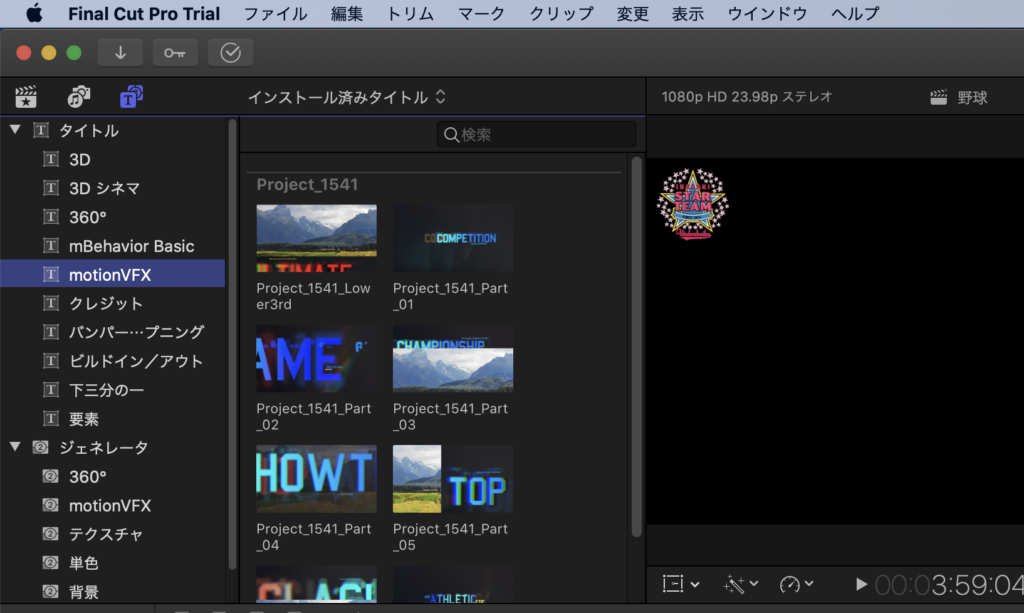
Task: Select the Project_1541_Part_01 thumbnail
Action: click(453, 238)
